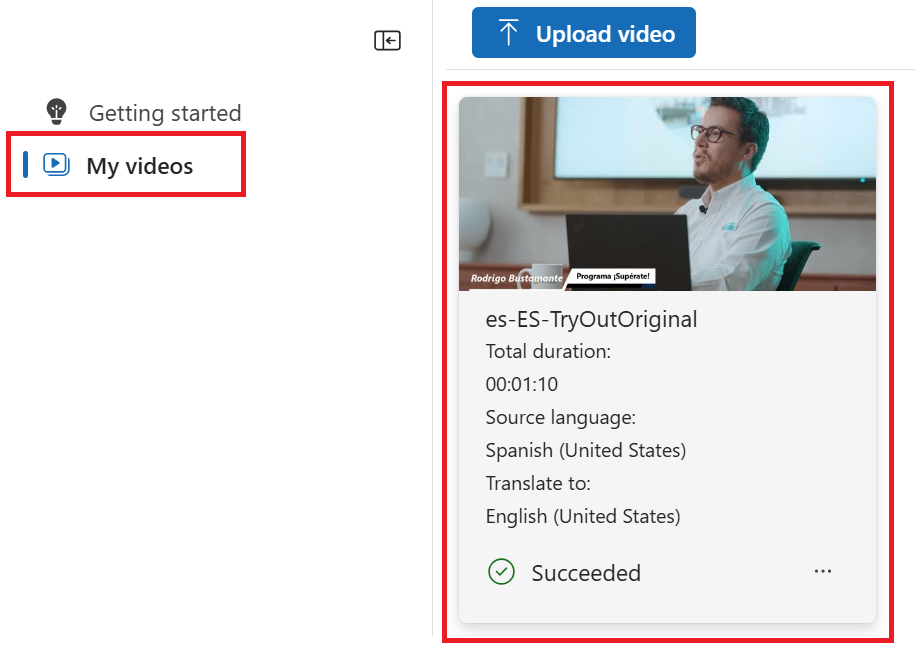Click the video player icon beside My videos
915x655 pixels.
pyautogui.click(x=58, y=164)
